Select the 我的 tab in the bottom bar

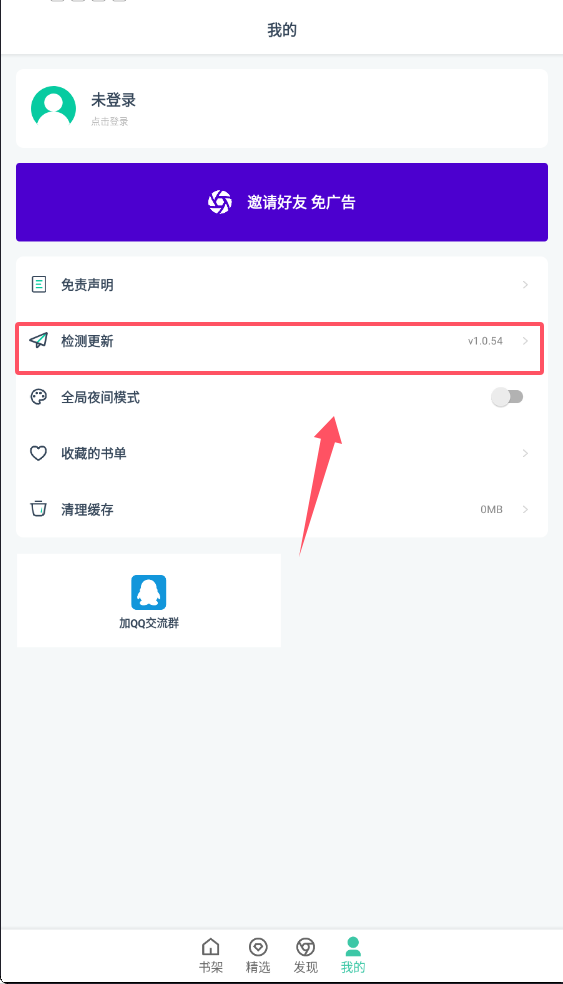pyautogui.click(x=353, y=955)
